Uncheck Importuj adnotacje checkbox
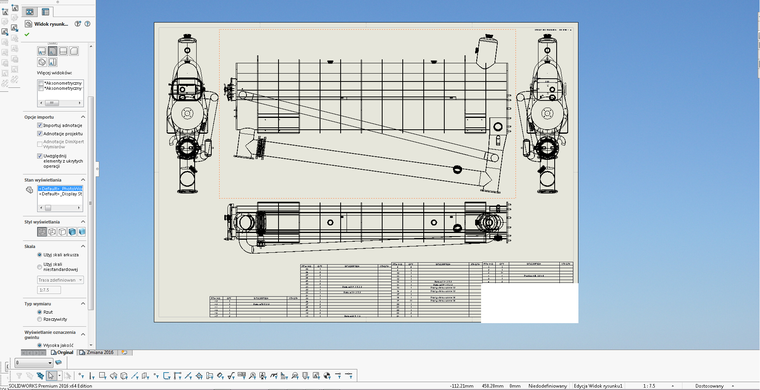 tap(40, 125)
